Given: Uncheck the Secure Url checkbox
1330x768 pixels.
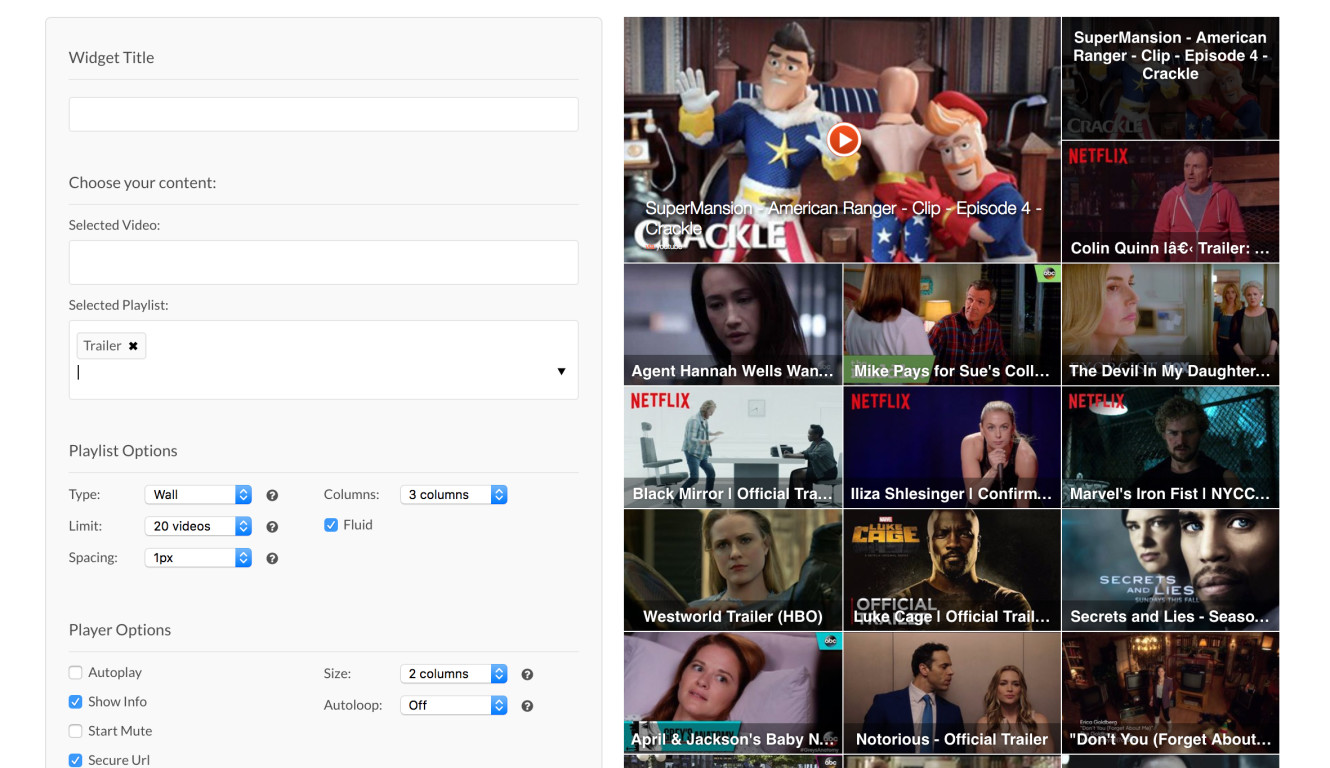Looking at the screenshot, I should [76, 760].
